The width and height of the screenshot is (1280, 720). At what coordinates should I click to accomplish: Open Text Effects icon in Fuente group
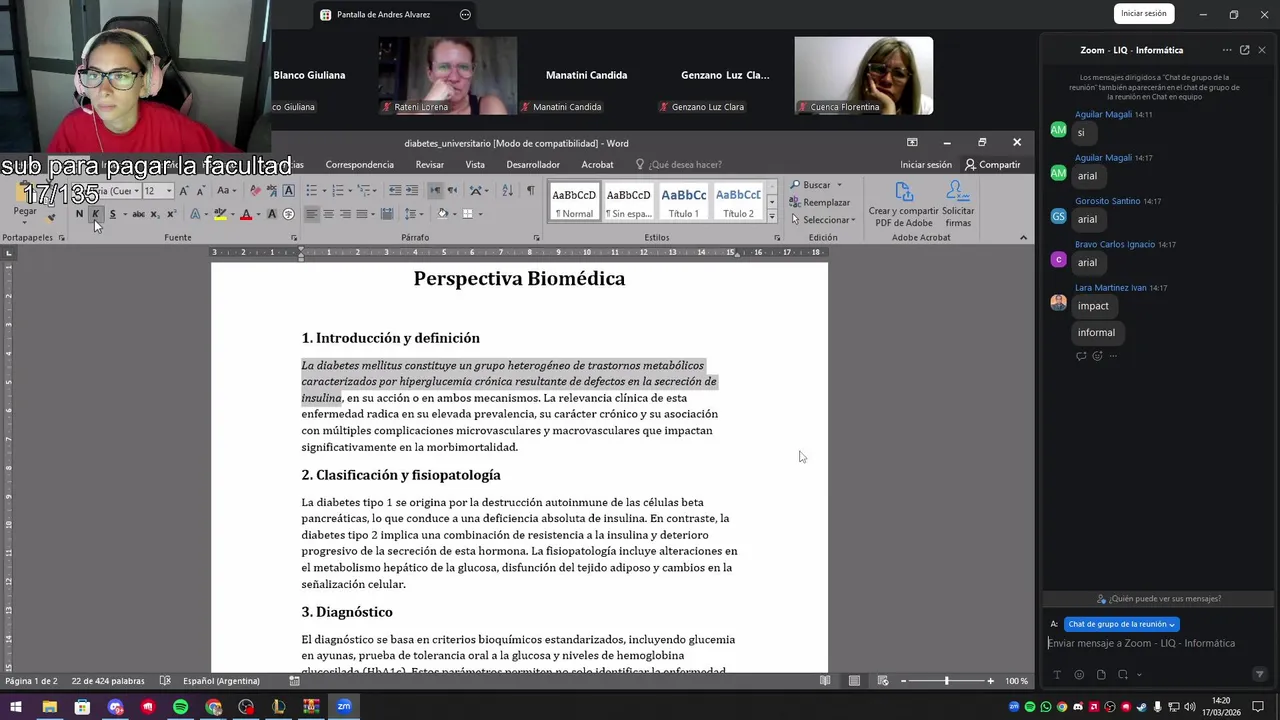[195, 214]
